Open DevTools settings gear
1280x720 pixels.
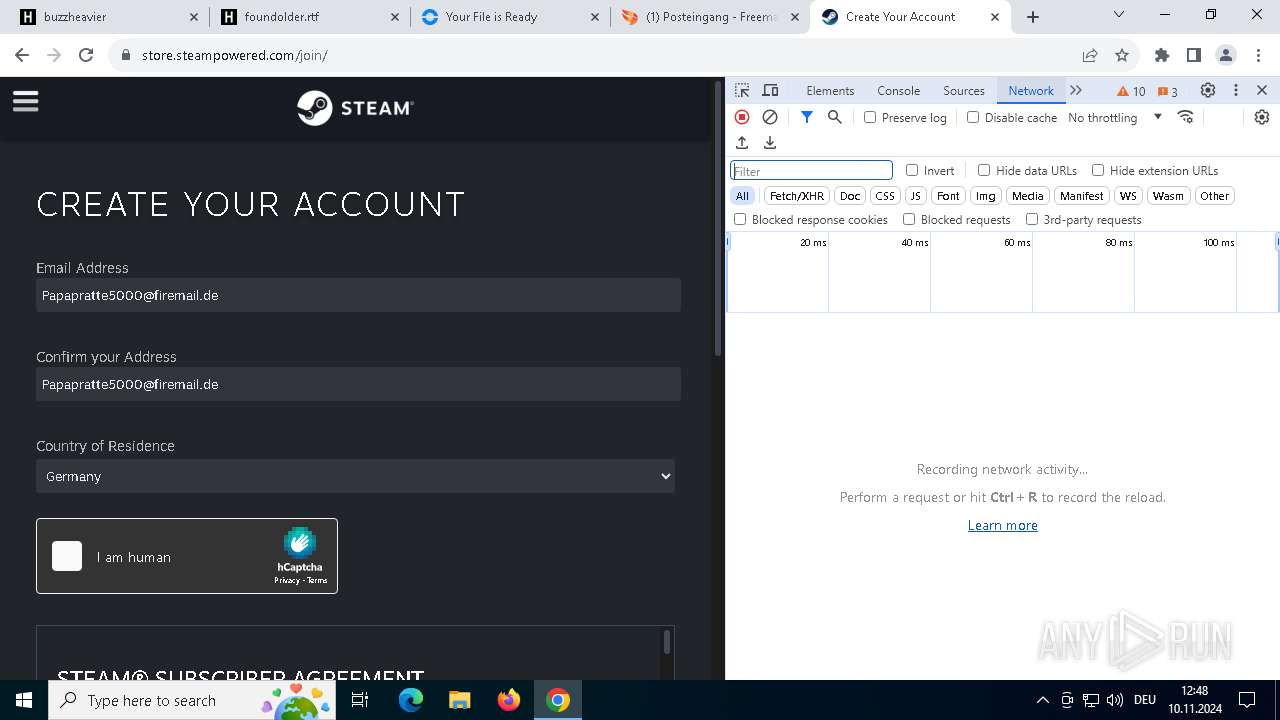point(1208,90)
